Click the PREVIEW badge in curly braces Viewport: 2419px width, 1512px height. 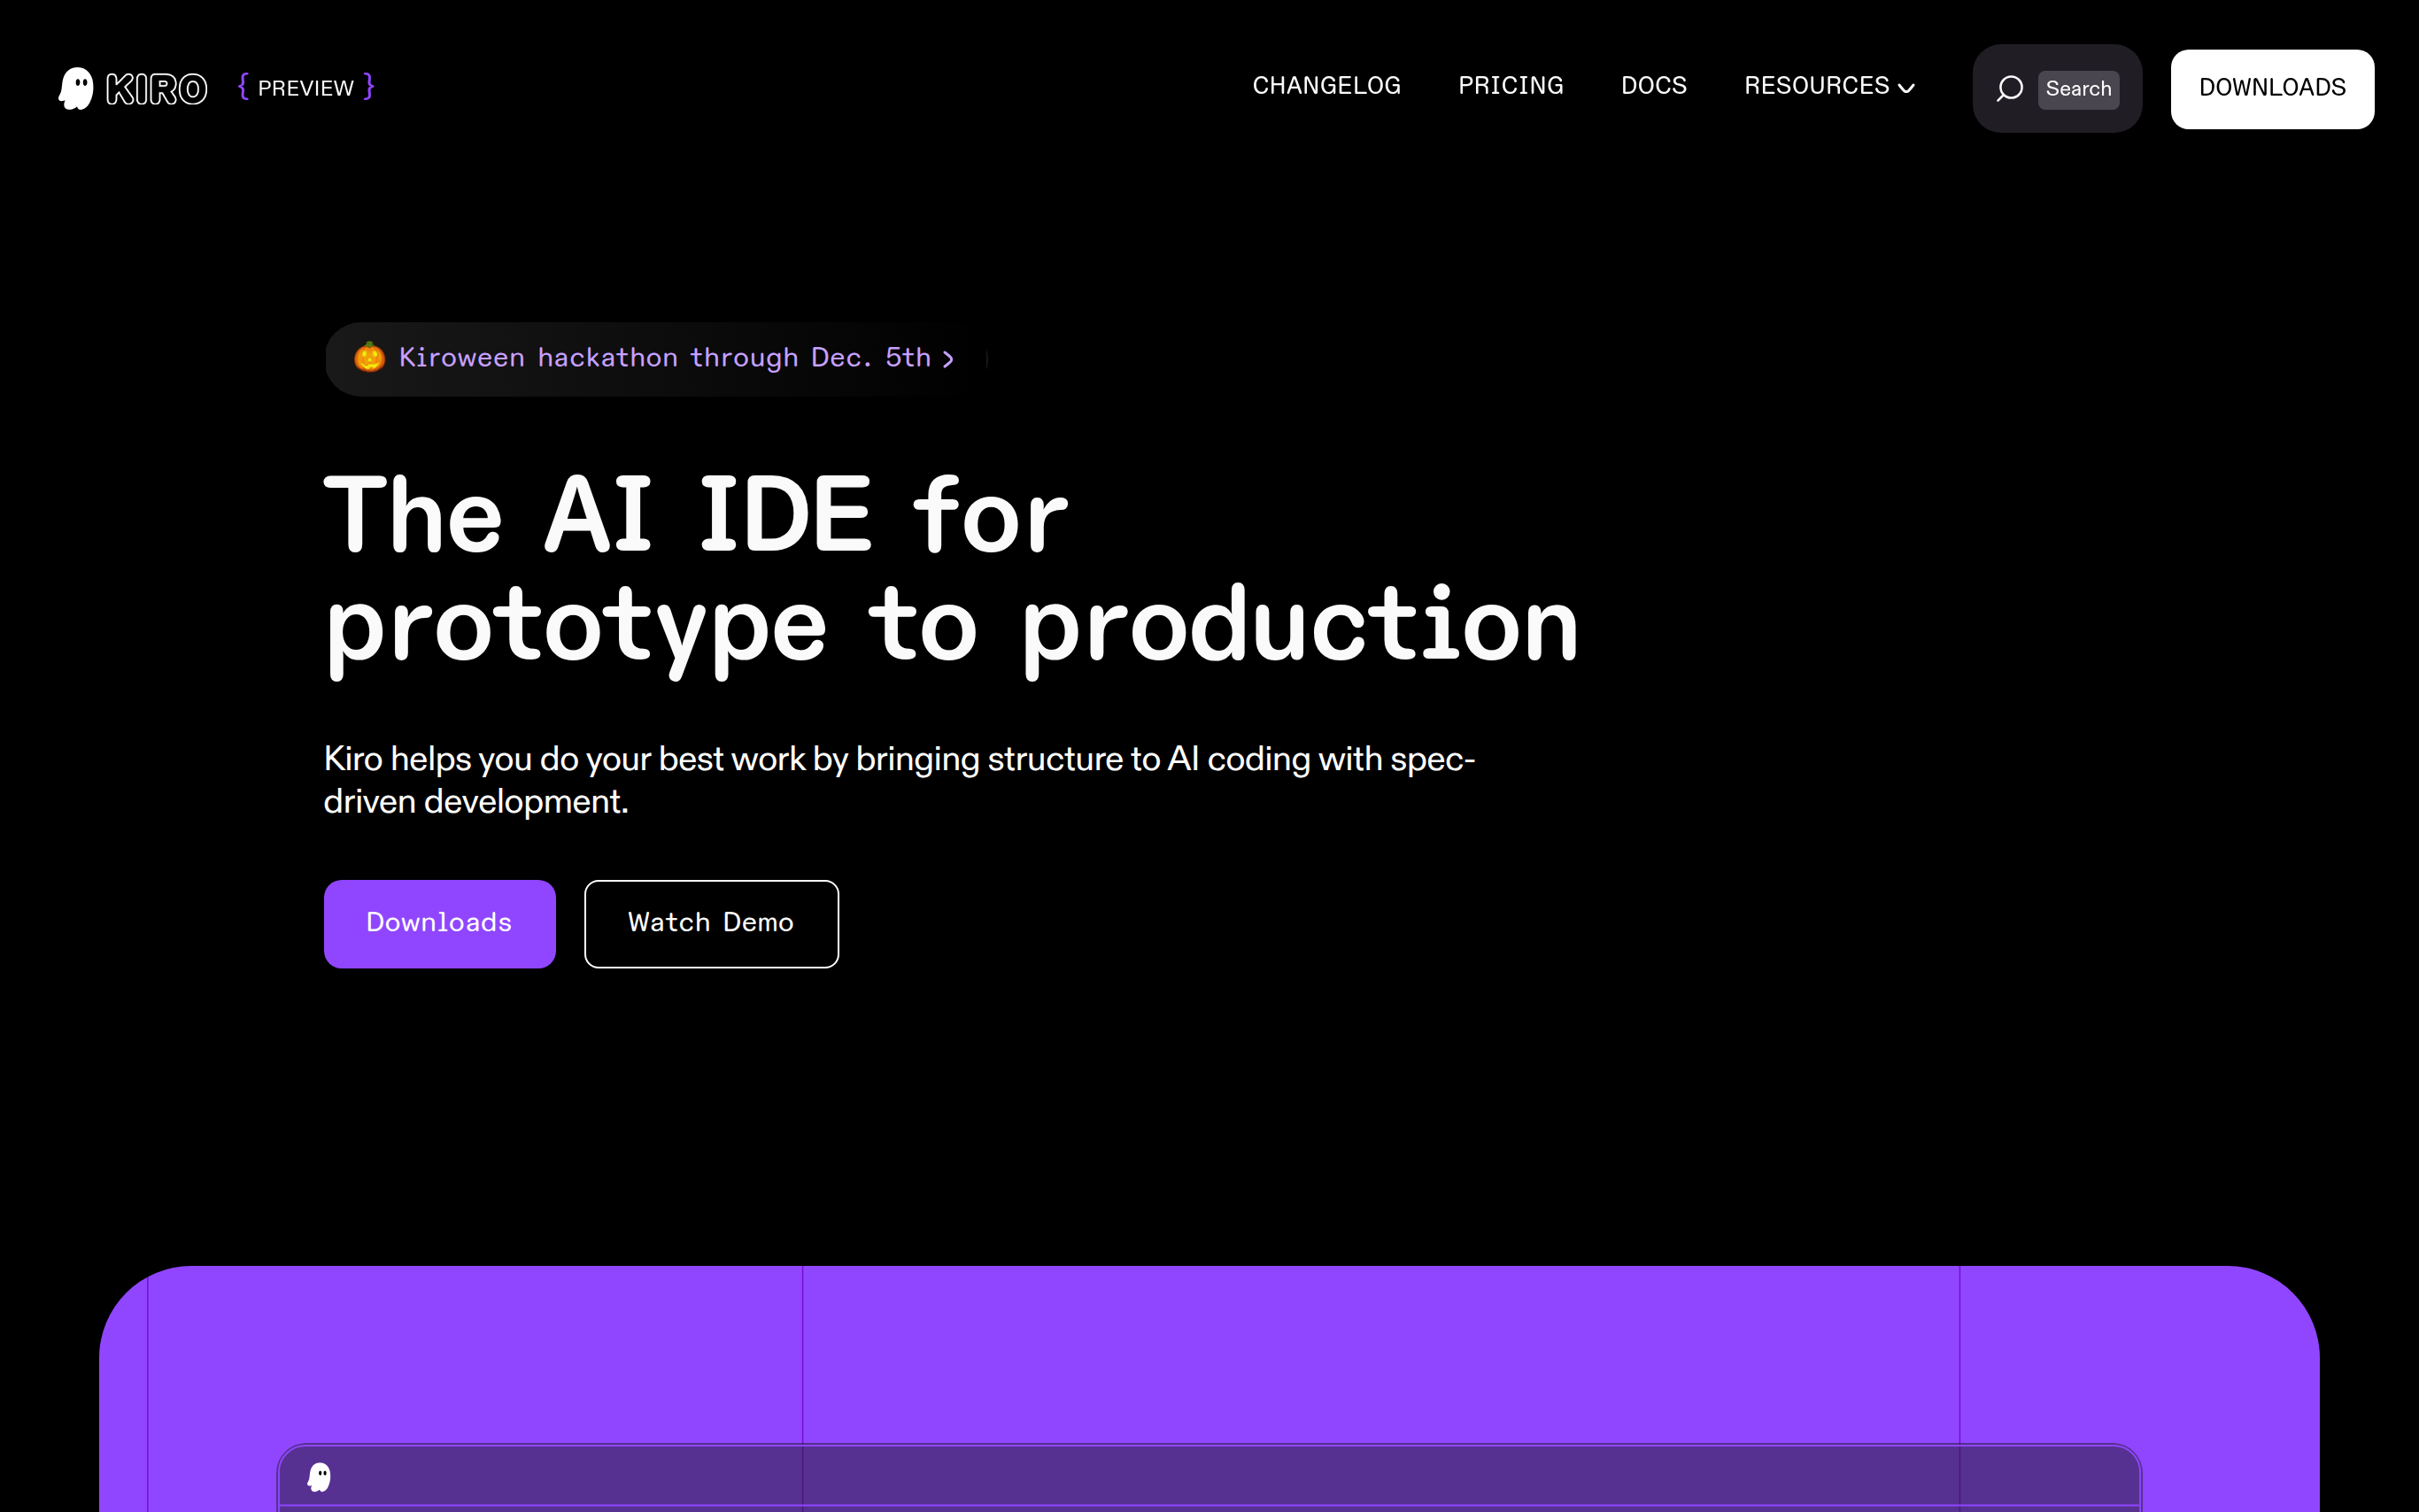(306, 88)
